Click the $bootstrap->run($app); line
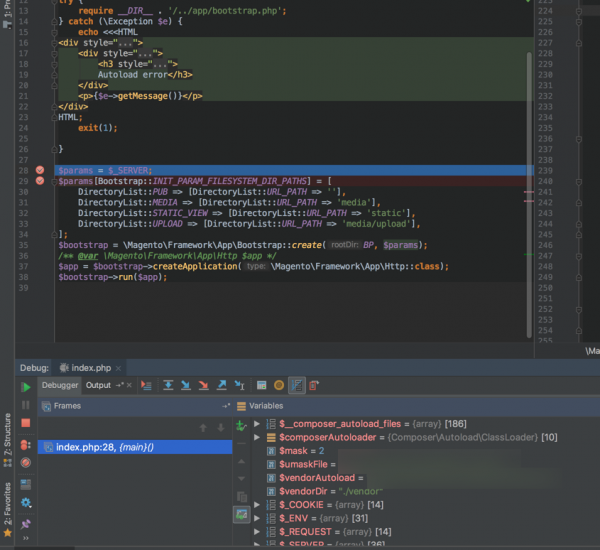The width and height of the screenshot is (600, 550). [112, 277]
